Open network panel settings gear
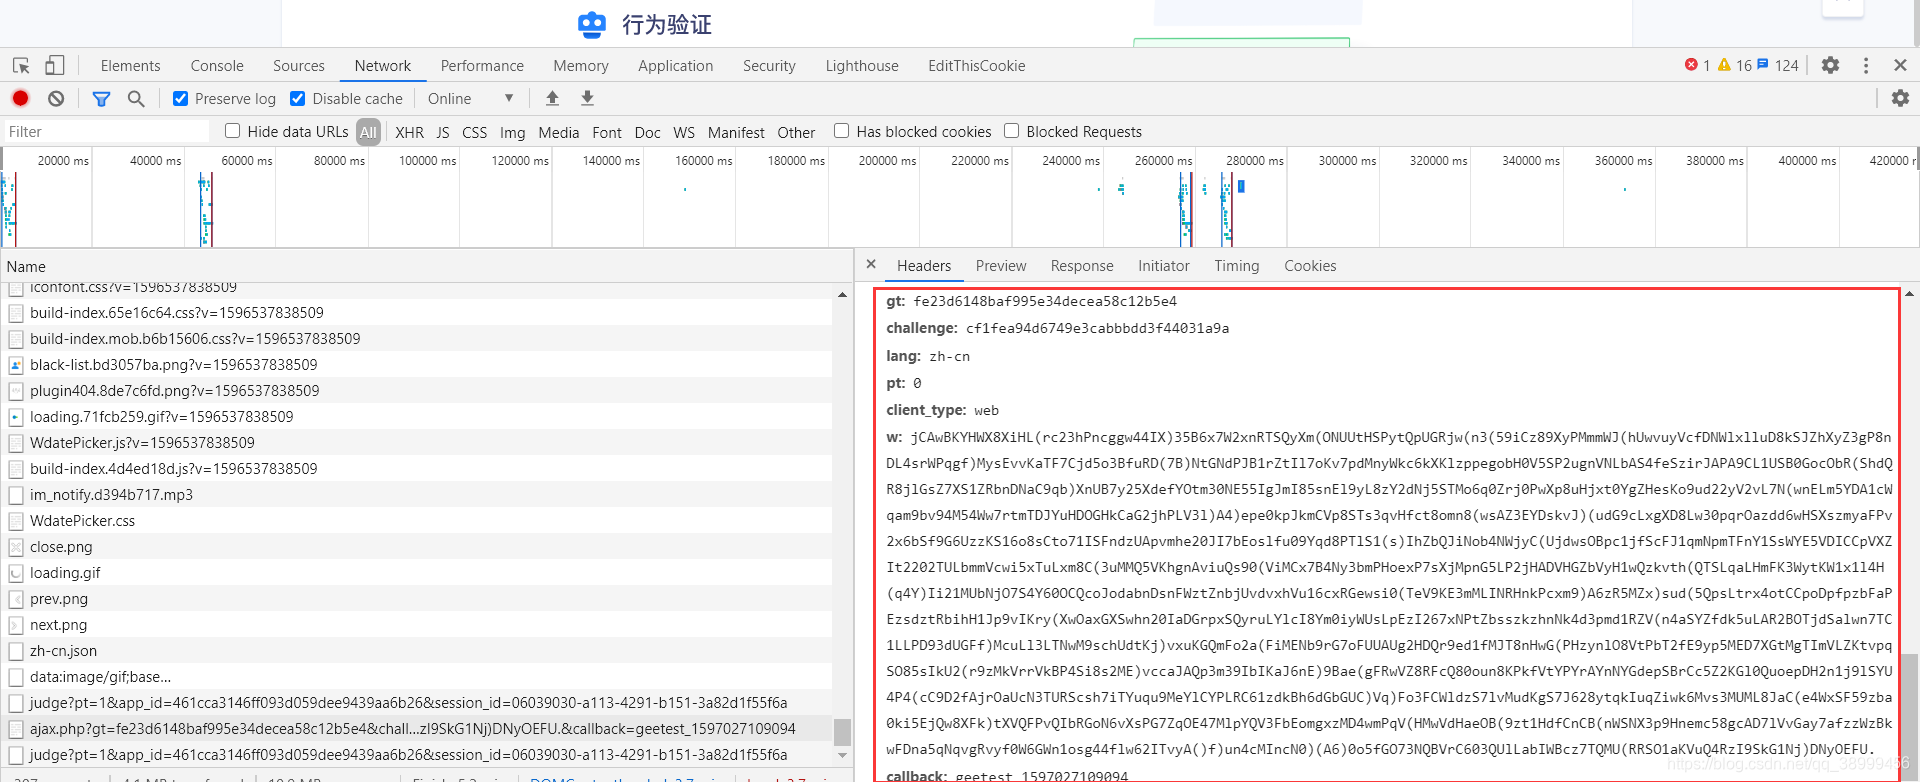The width and height of the screenshot is (1920, 782). (1900, 98)
